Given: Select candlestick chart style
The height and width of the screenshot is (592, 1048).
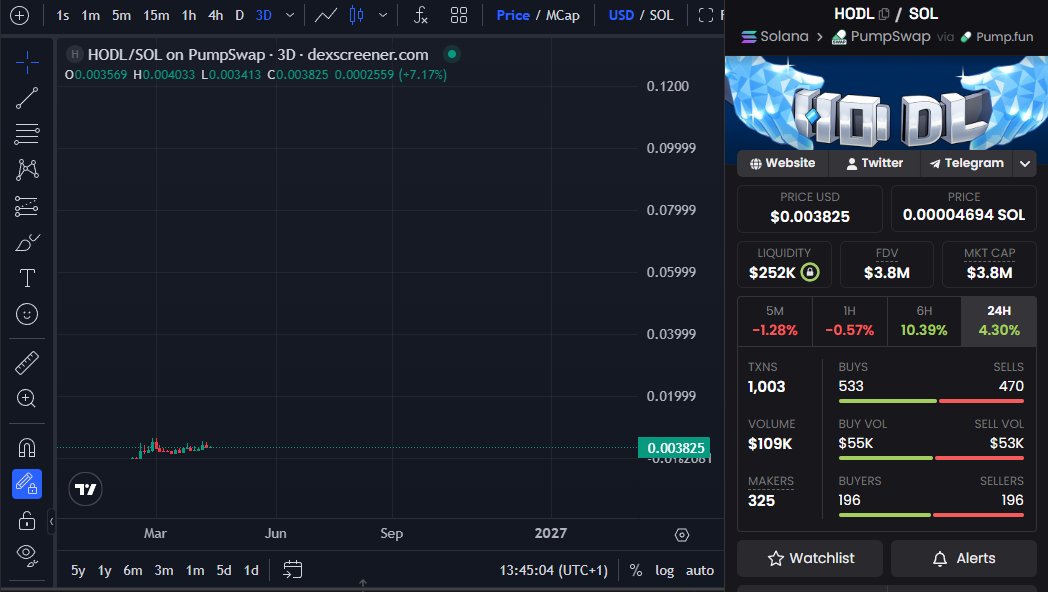Looking at the screenshot, I should [x=357, y=15].
